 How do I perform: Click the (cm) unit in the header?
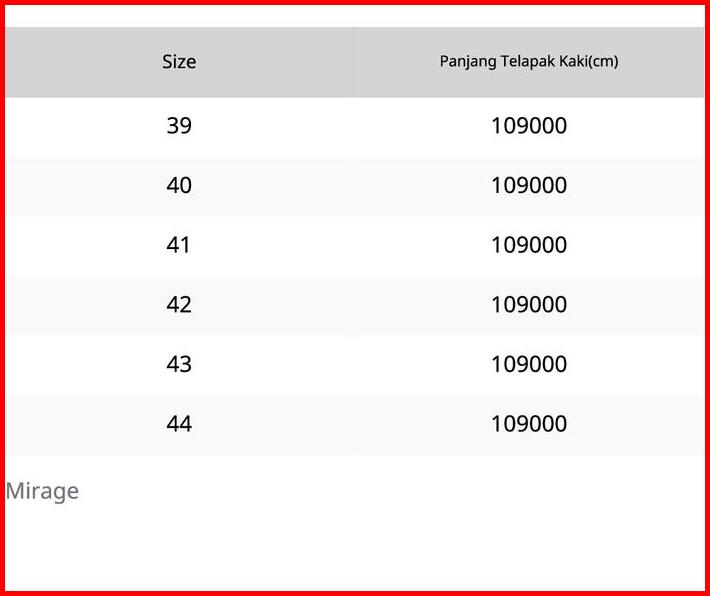coord(603,62)
